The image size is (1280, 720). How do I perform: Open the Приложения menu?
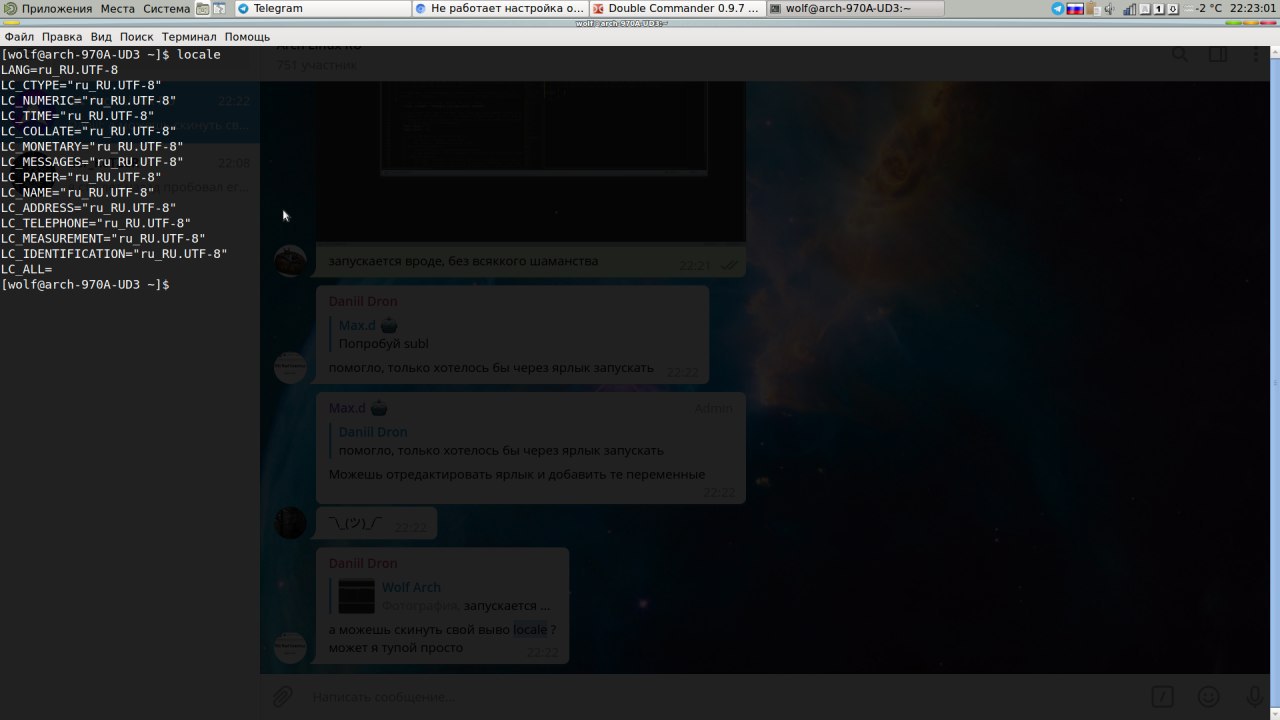click(x=56, y=8)
